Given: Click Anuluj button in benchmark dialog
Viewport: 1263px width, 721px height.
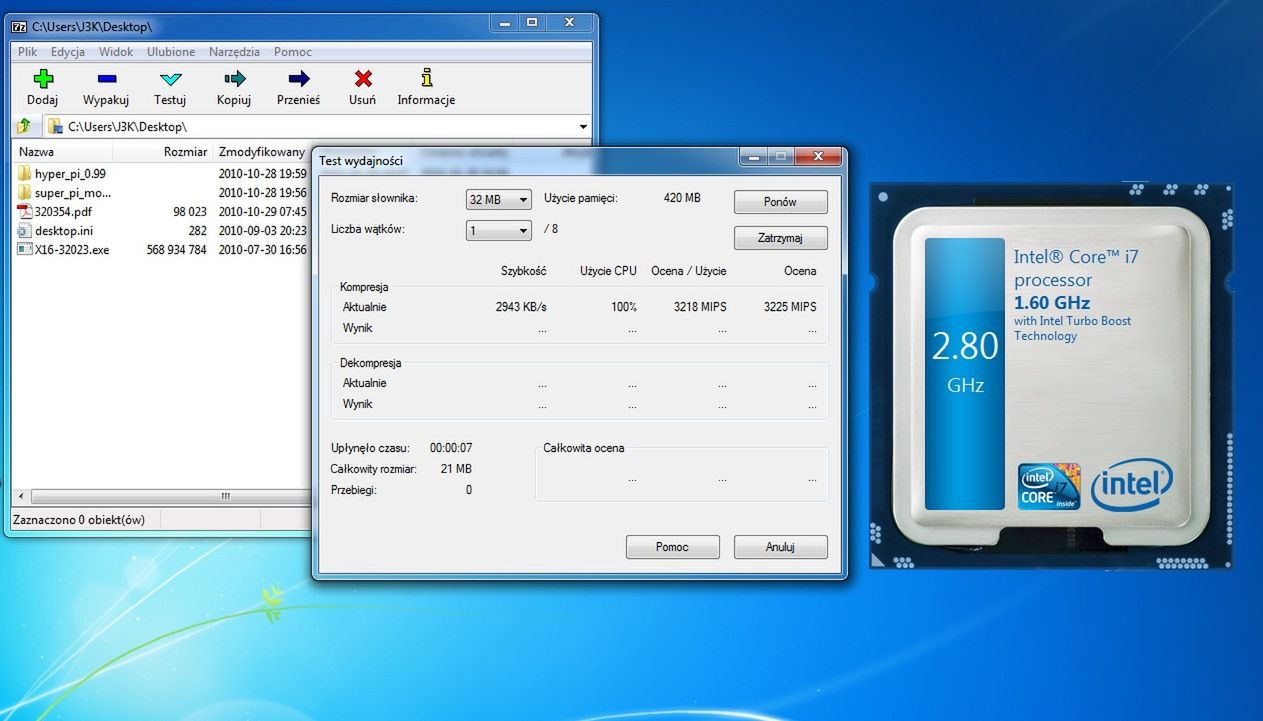Looking at the screenshot, I should point(780,547).
